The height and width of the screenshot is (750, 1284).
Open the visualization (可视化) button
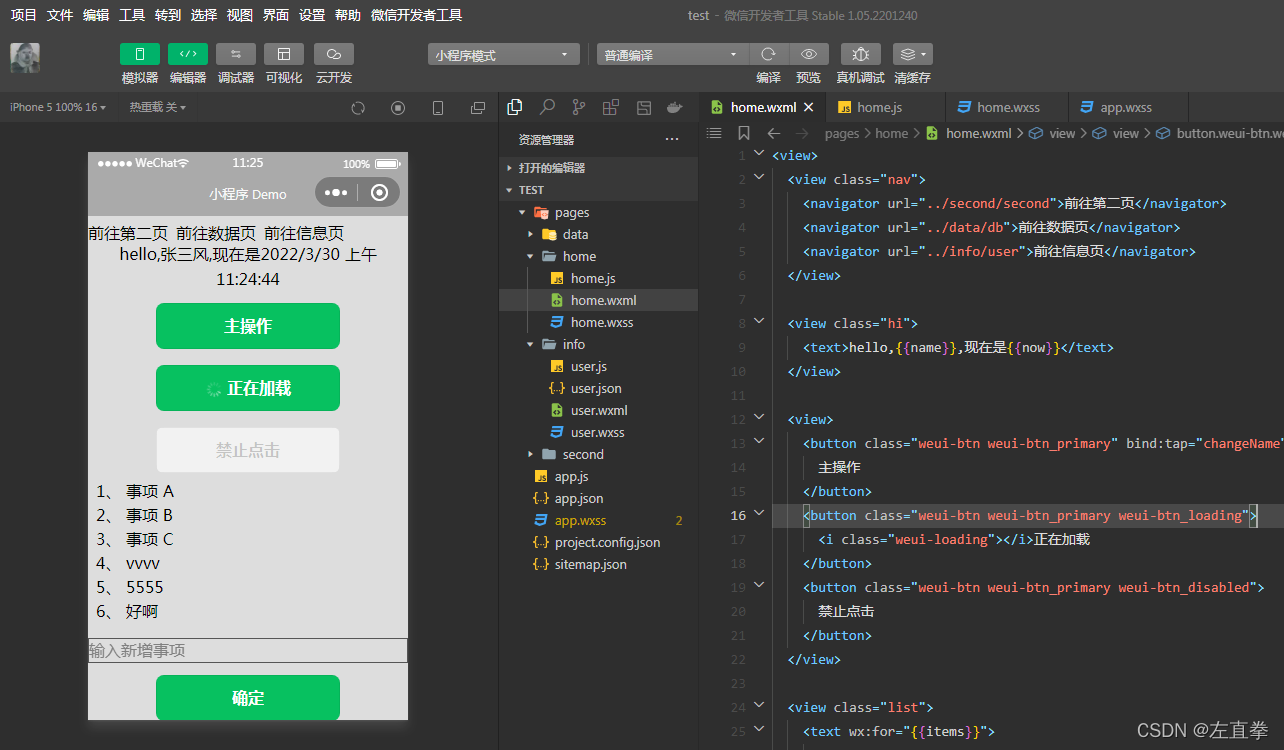pyautogui.click(x=284, y=54)
